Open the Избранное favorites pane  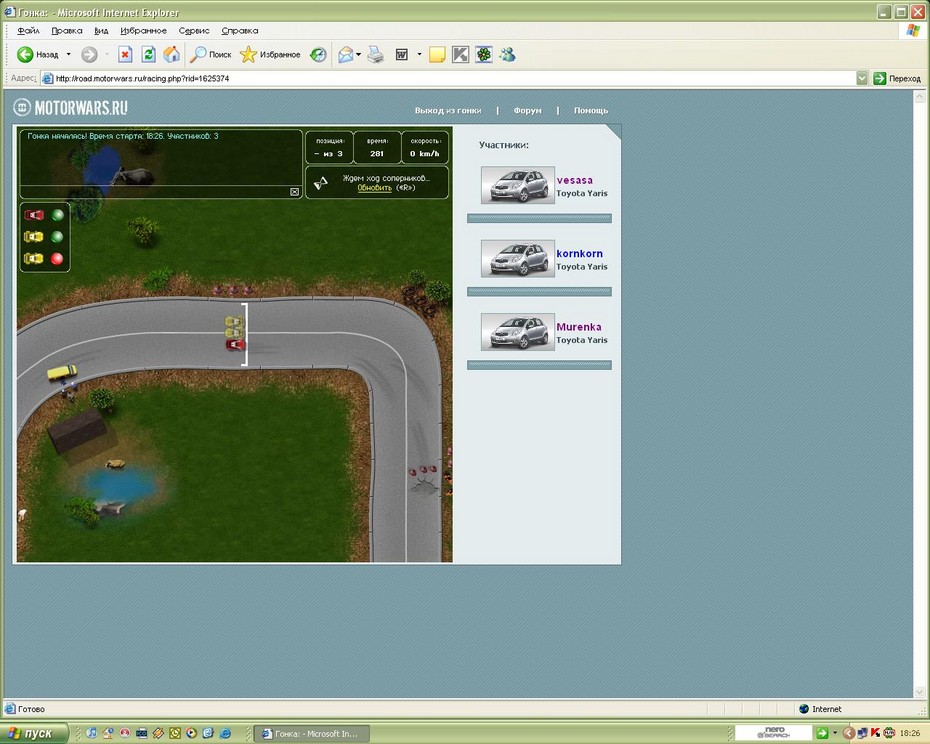click(x=270, y=55)
